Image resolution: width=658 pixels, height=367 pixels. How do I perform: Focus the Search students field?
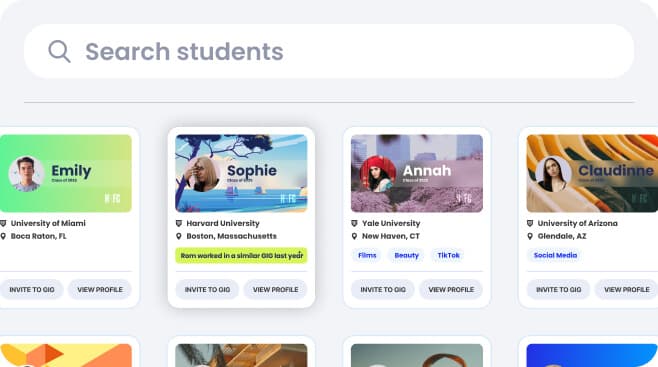pos(329,51)
